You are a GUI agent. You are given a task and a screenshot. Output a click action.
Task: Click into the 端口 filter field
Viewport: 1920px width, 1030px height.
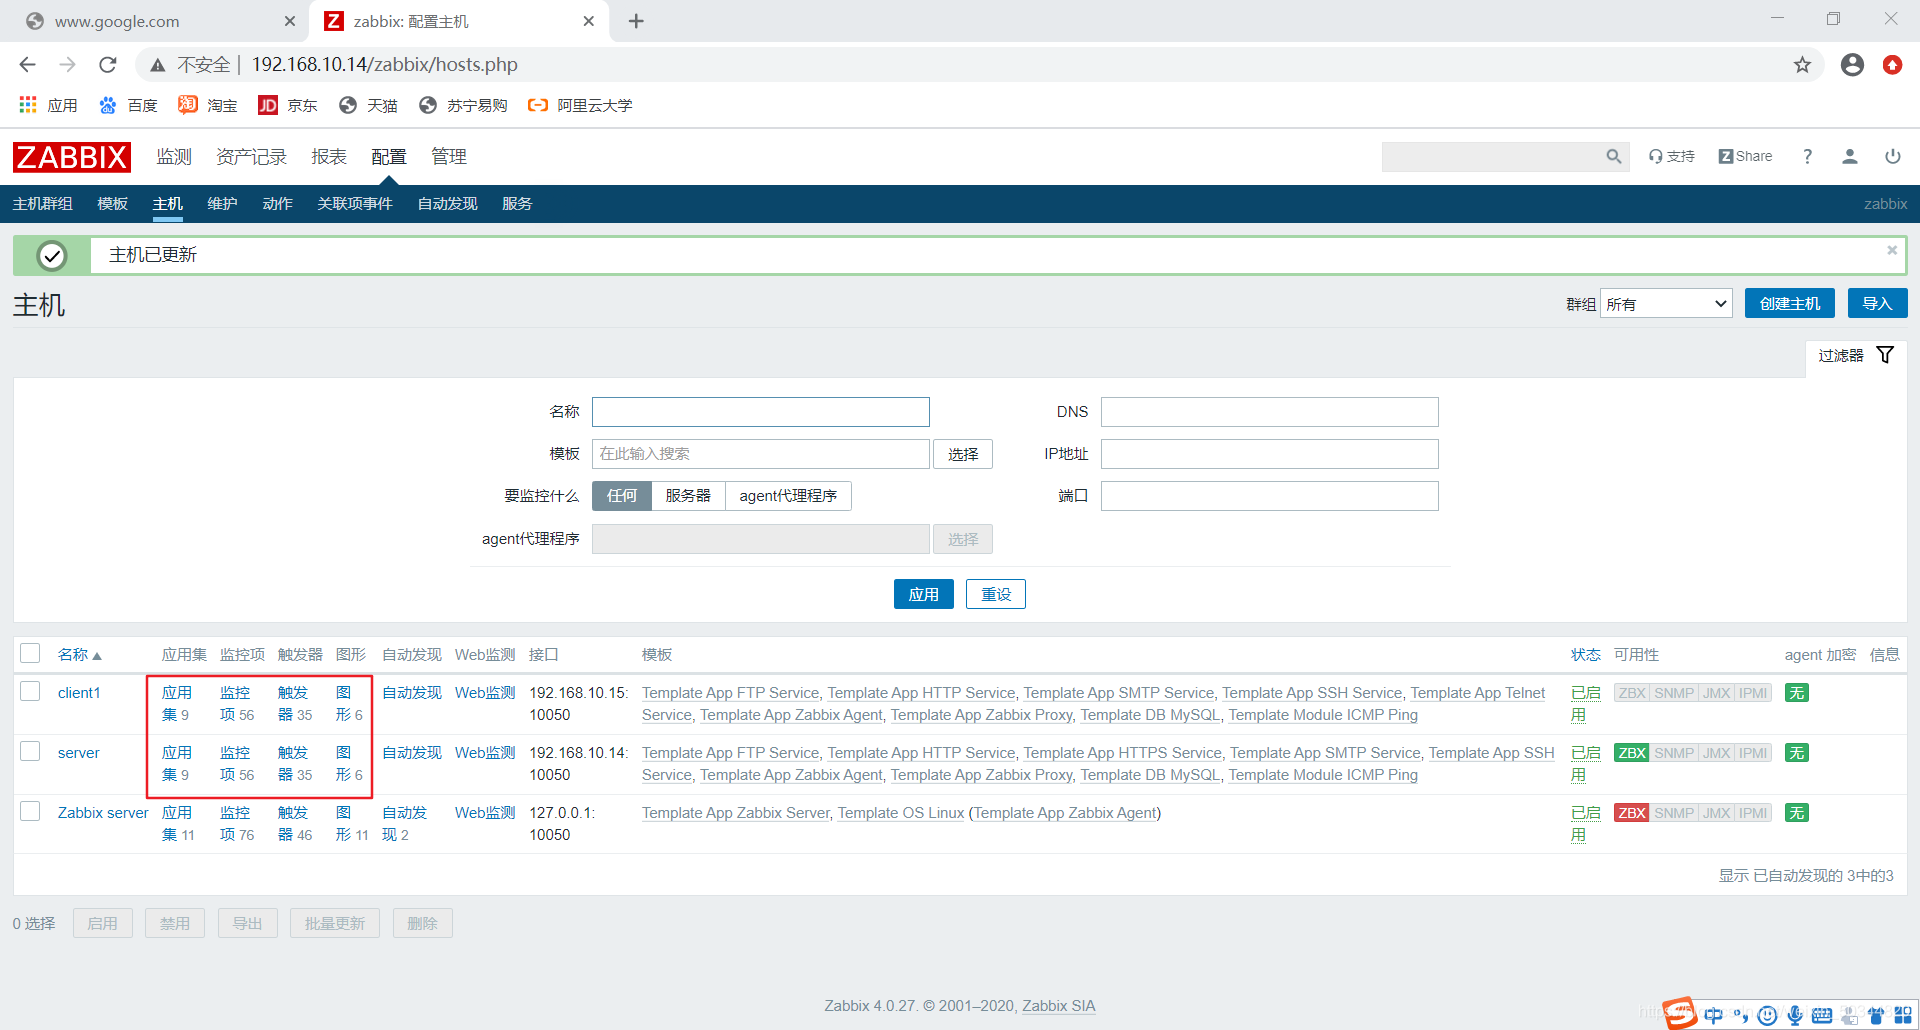pyautogui.click(x=1270, y=496)
